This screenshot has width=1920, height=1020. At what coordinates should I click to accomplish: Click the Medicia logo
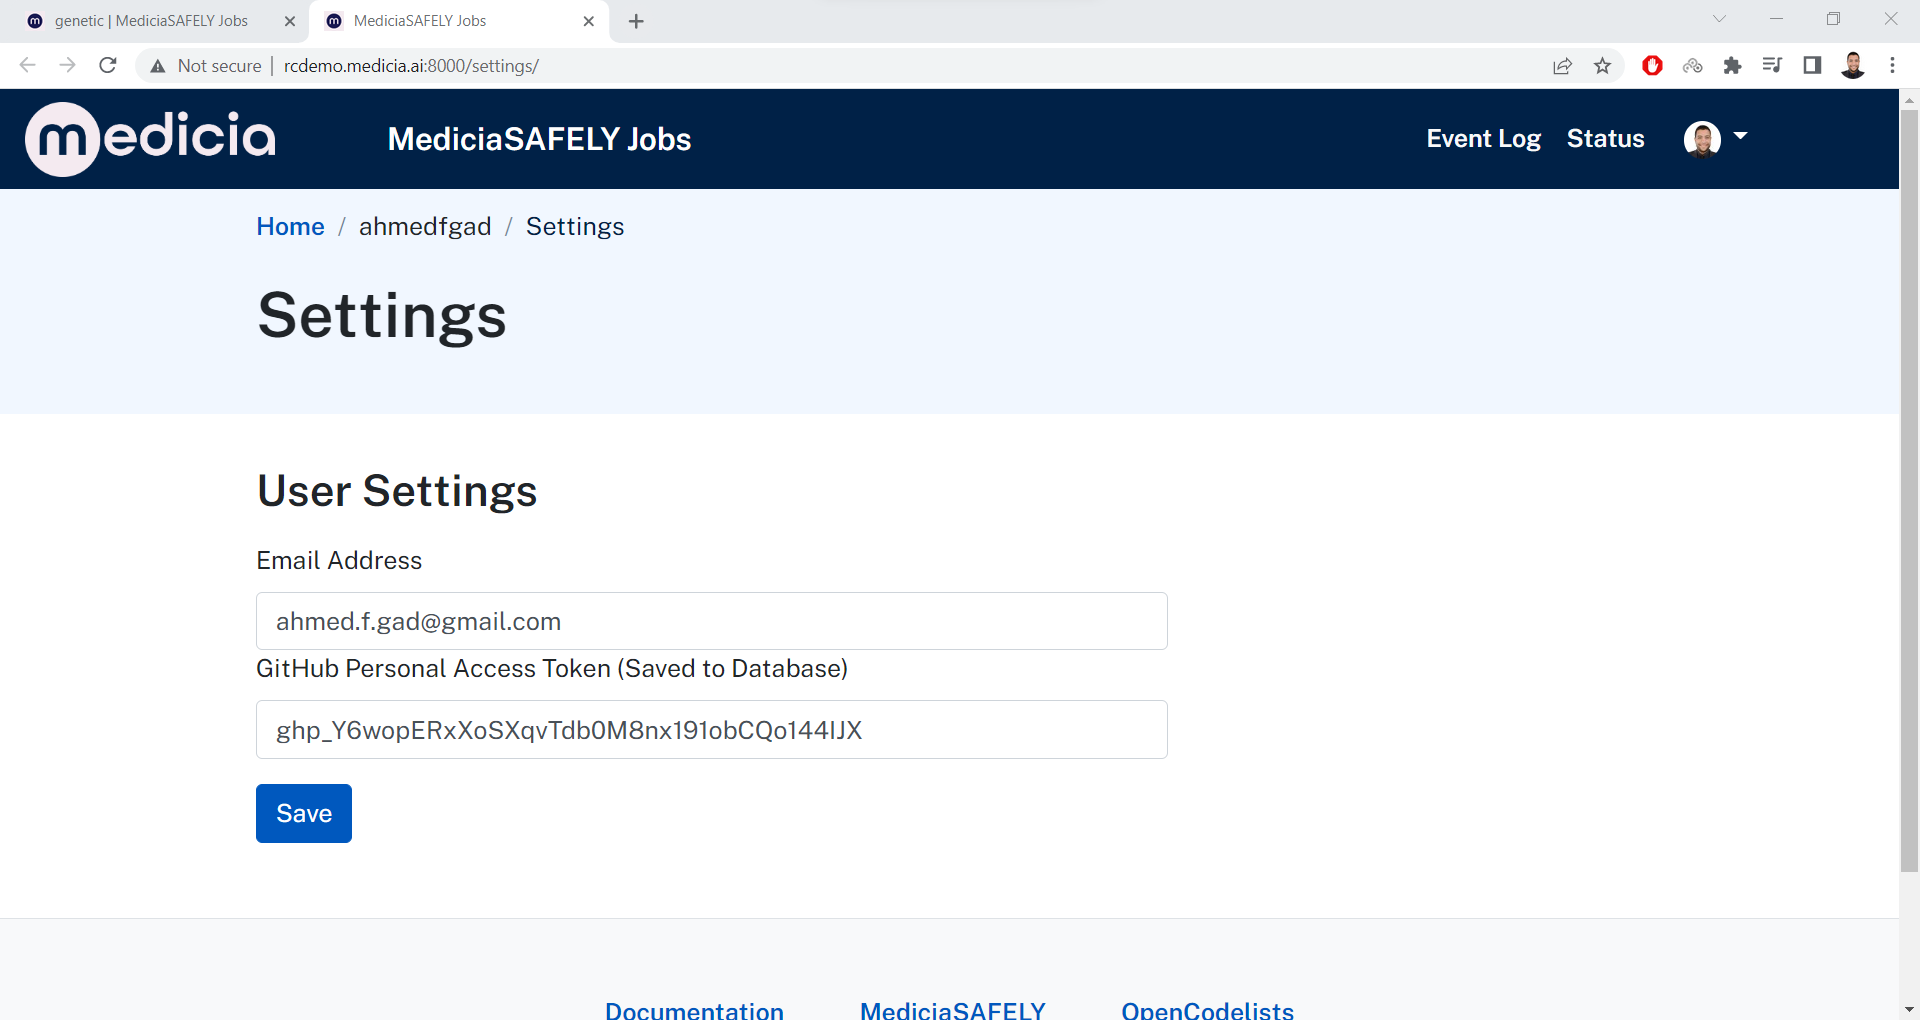point(150,138)
